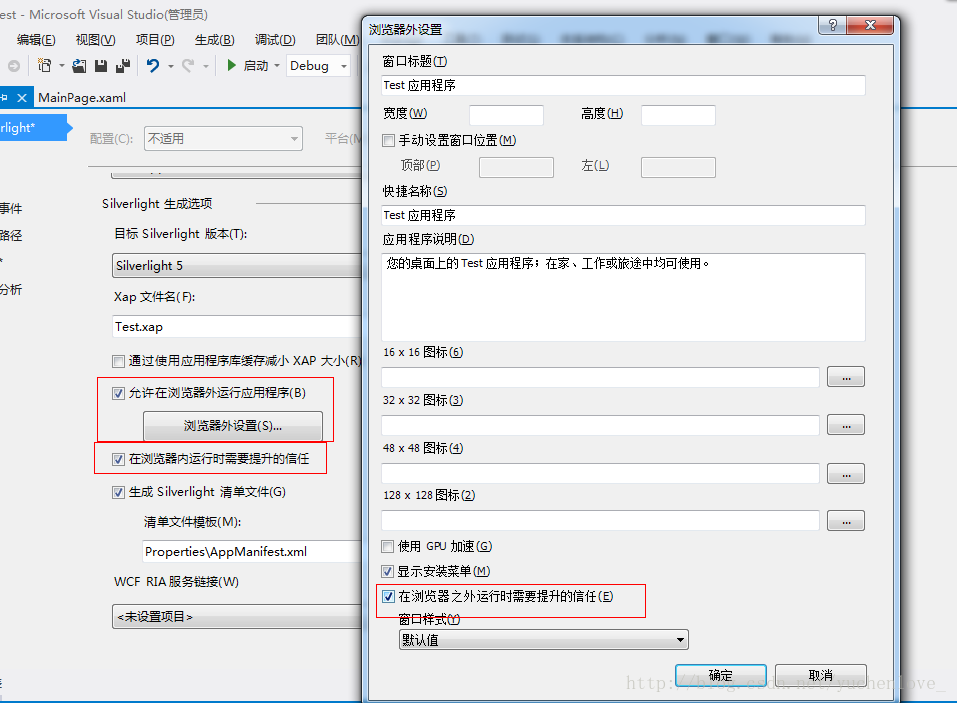This screenshot has height=703, width=957.
Task: Click the 快捷名称 text field
Action: [623, 215]
